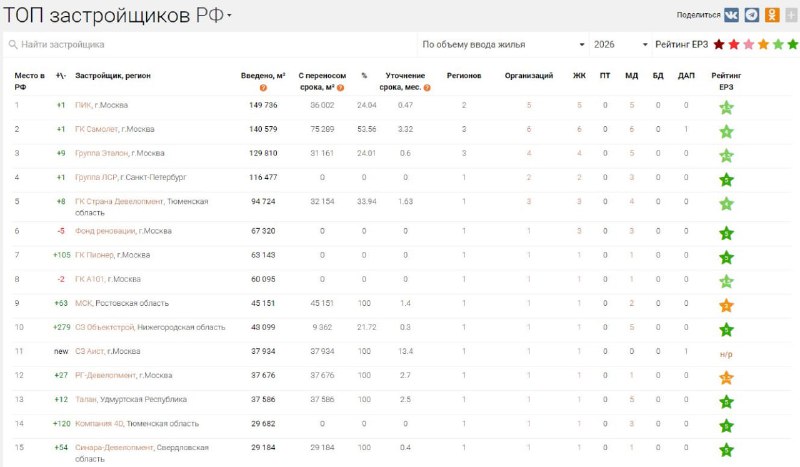This screenshot has width=800, height=467.
Task: Filter by dark red rating star
Action: coord(719,44)
